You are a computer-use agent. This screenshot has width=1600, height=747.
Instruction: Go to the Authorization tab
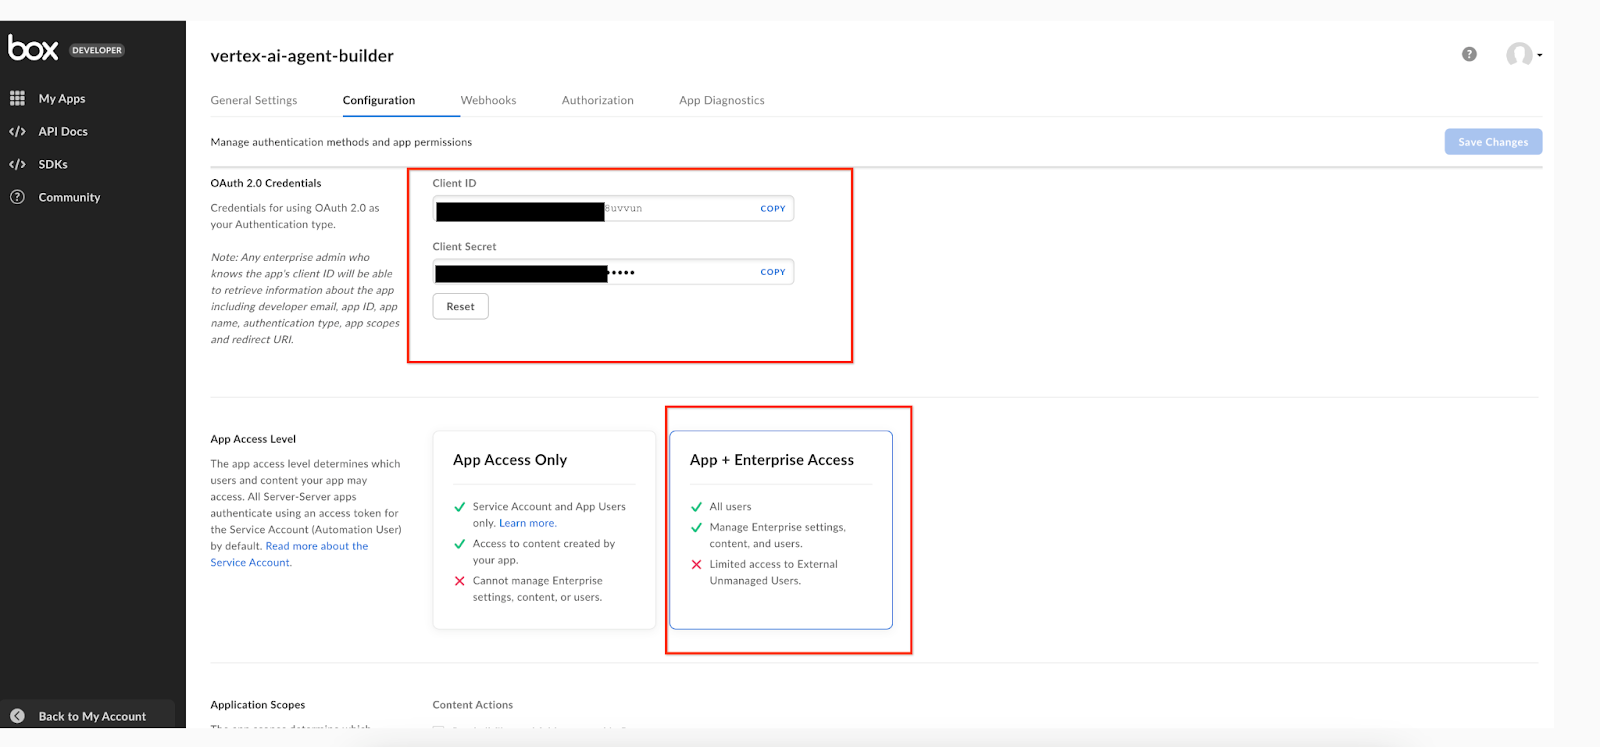[597, 100]
